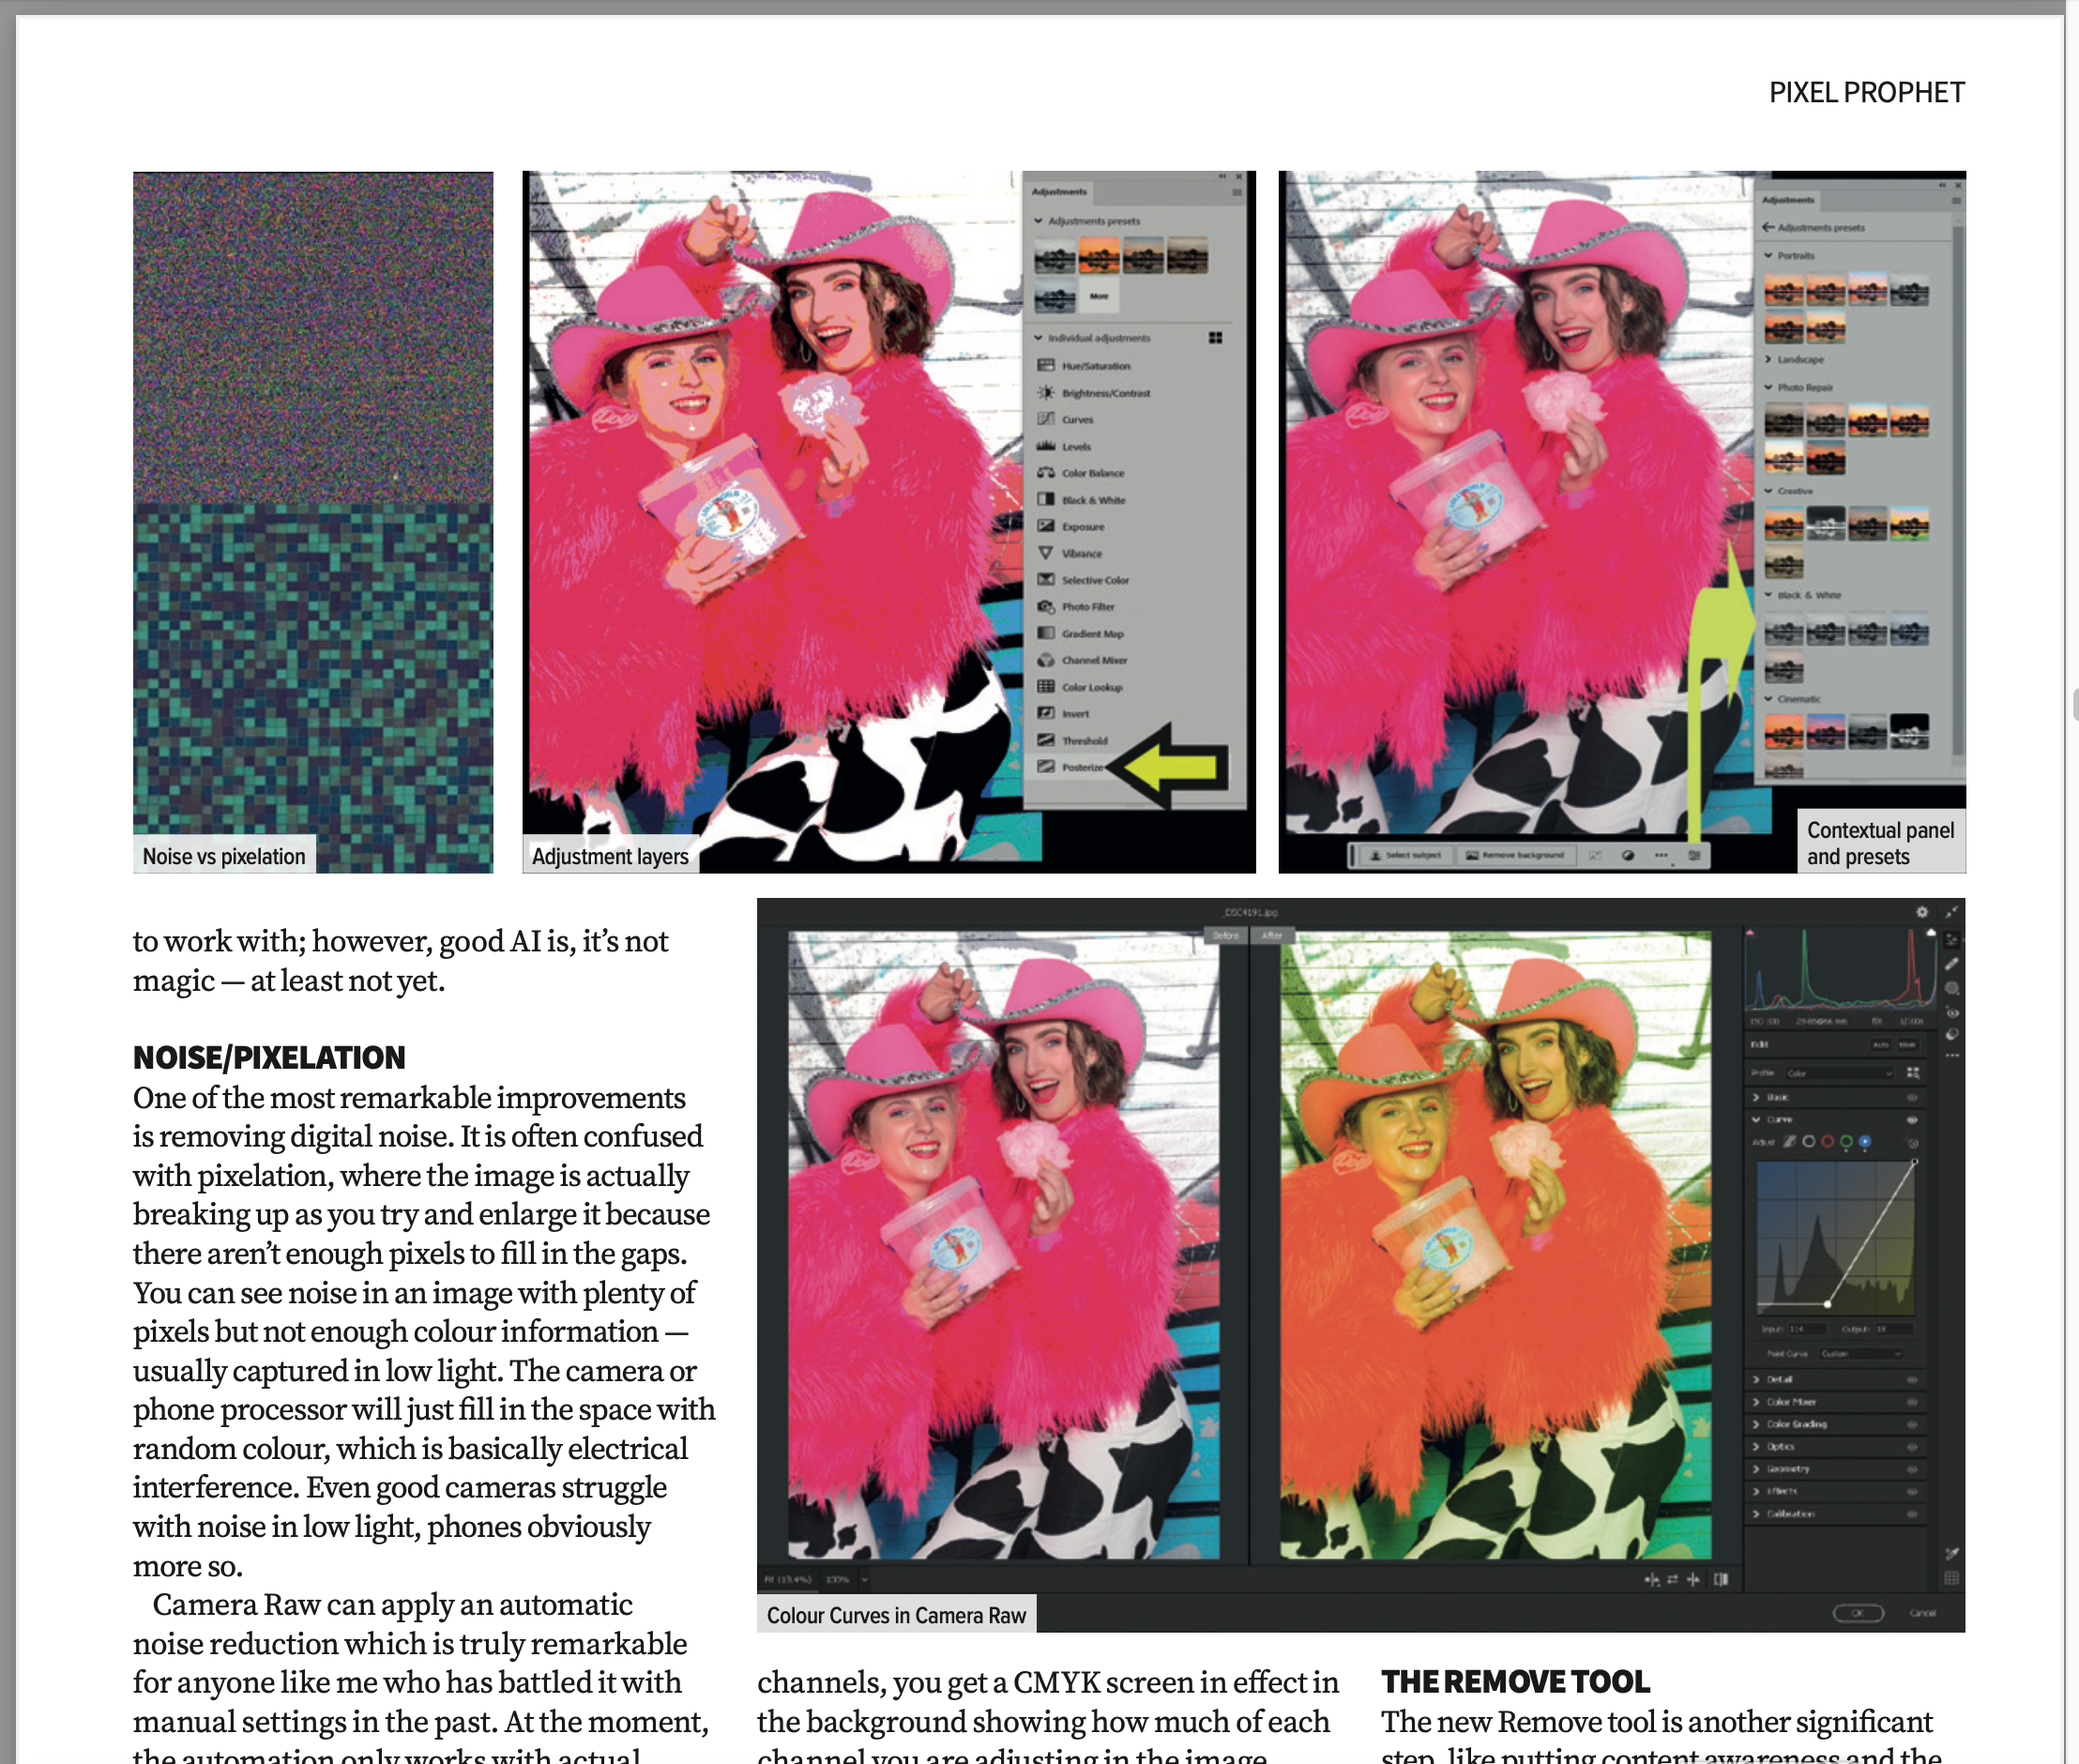Select the green channel curve circle
This screenshot has width=2079, height=1764.
click(x=1846, y=1142)
